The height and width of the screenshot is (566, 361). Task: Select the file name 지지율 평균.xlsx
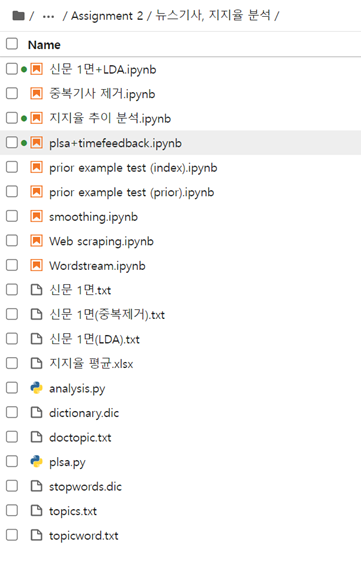tap(91, 363)
